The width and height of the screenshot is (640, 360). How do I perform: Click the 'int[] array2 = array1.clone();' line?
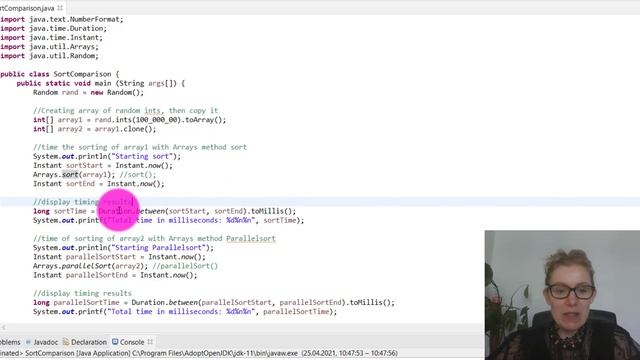(95, 129)
